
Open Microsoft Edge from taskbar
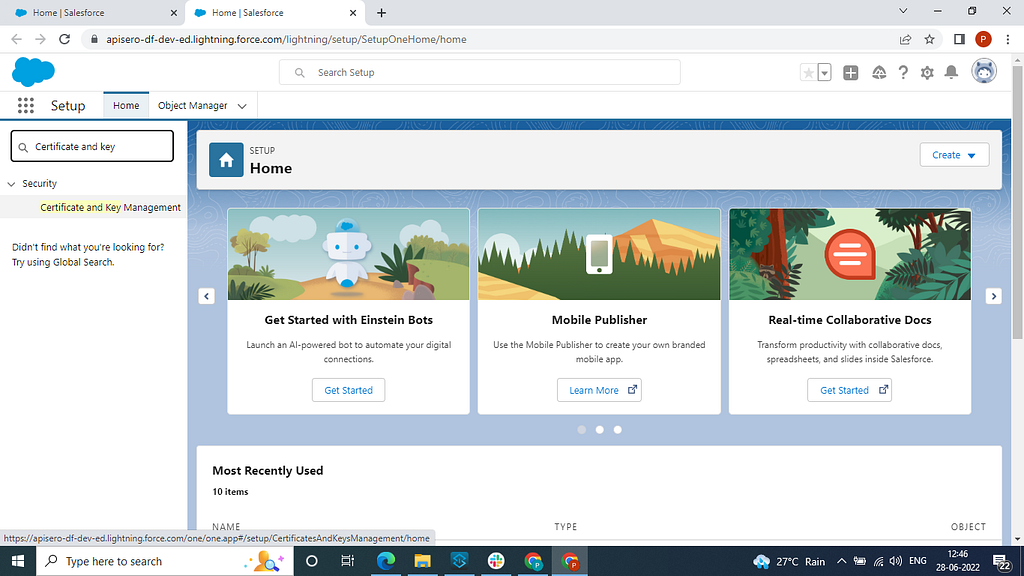click(386, 561)
